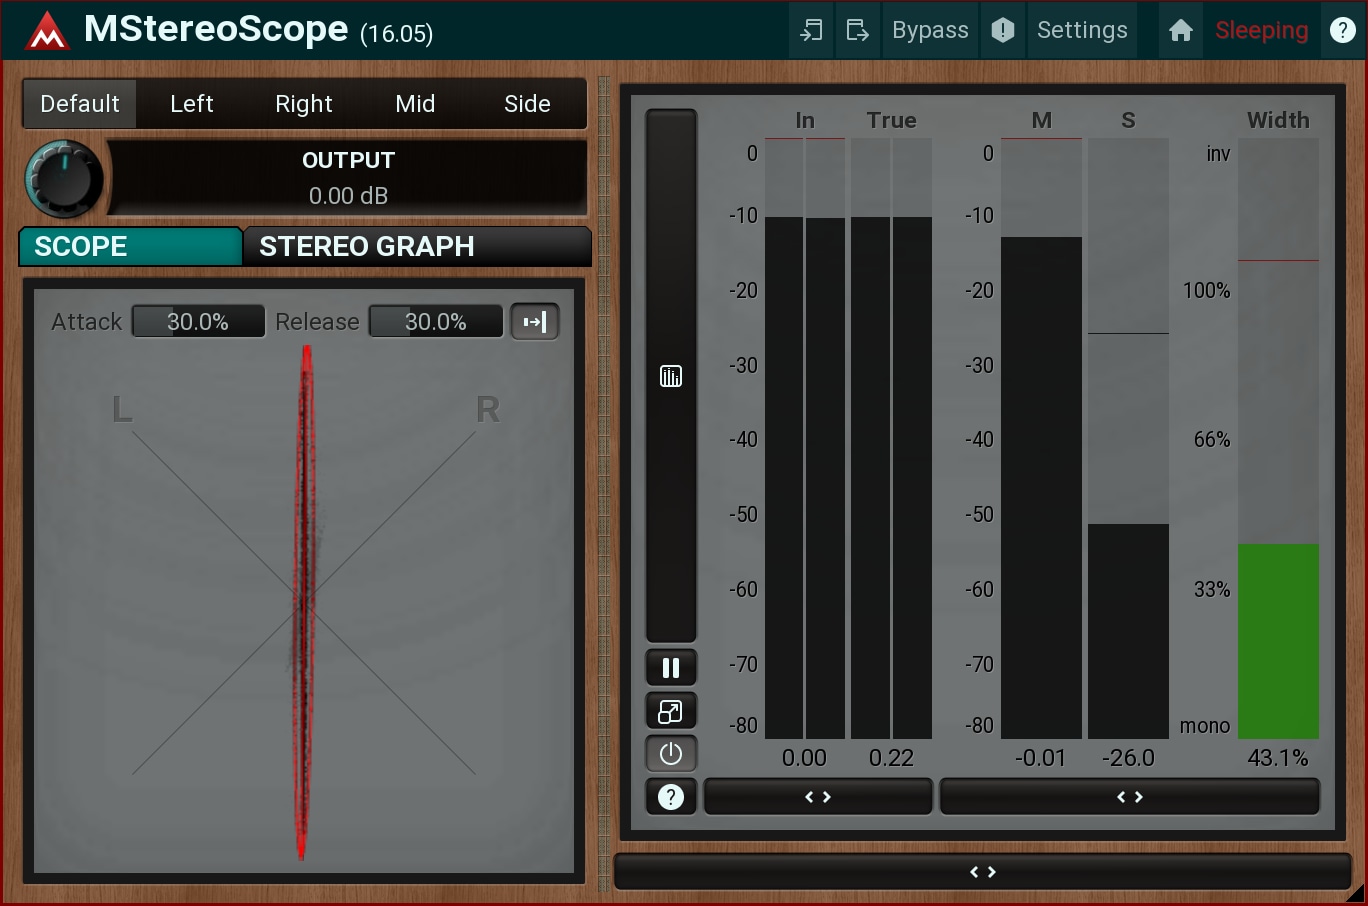Toggle the scope attack/release mode button

coord(535,322)
